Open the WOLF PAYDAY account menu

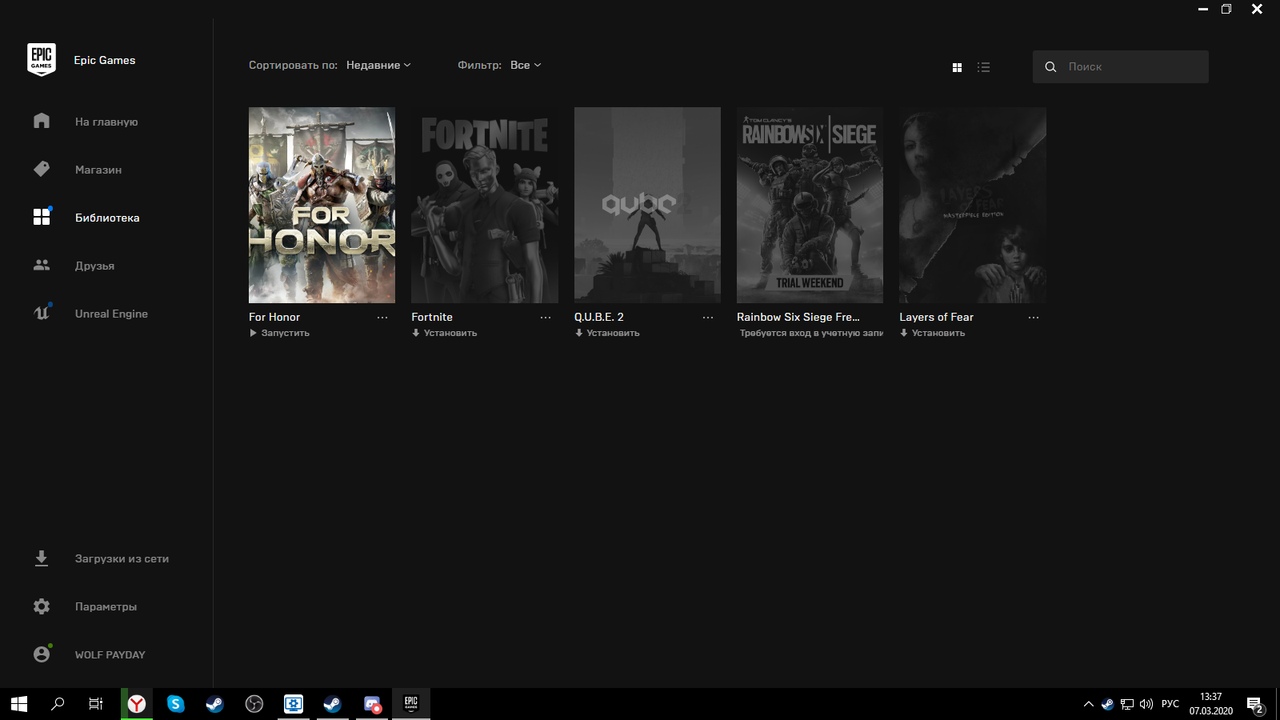click(x=109, y=655)
